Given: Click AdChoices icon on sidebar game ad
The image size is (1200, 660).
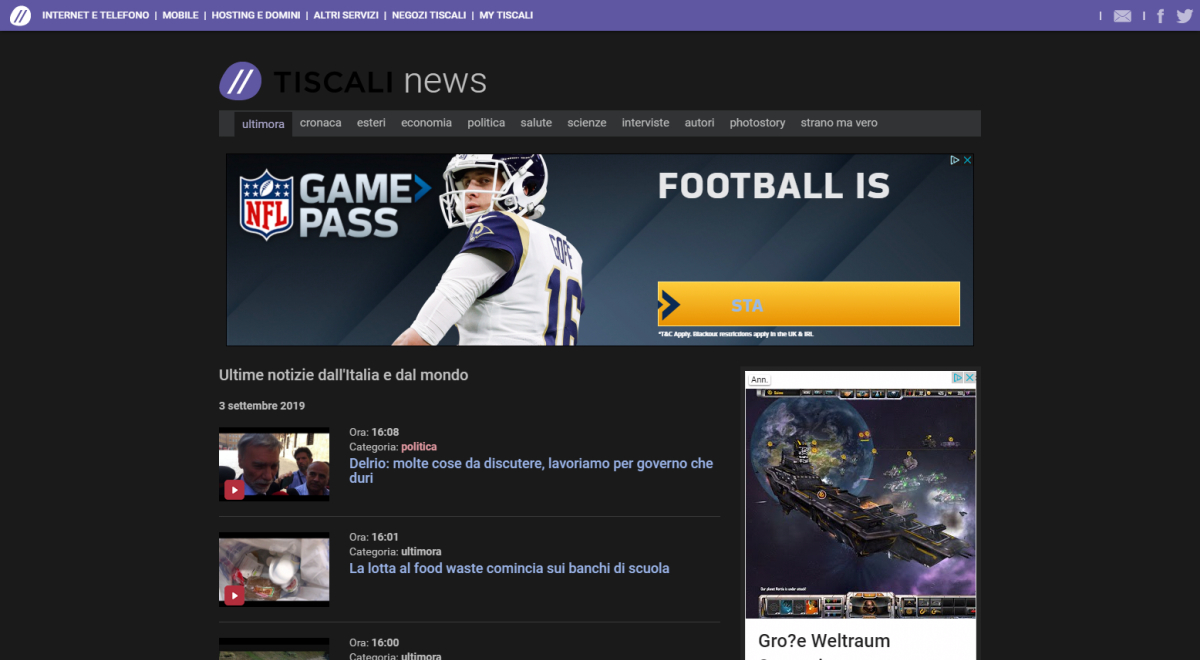Looking at the screenshot, I should 957,378.
